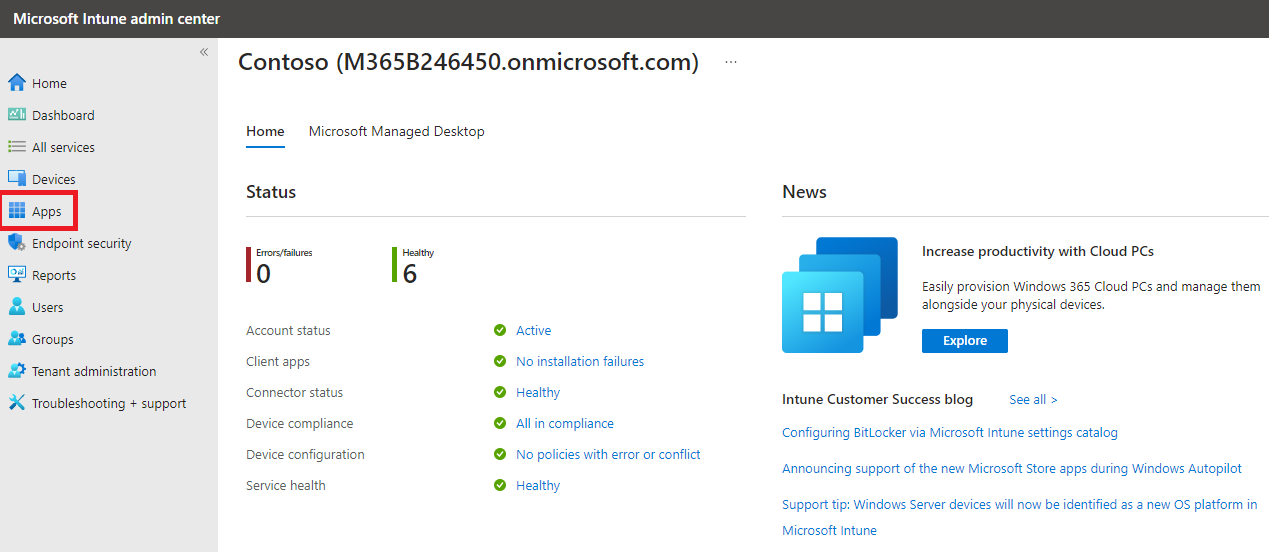Click Increase productivity with Cloud PCs heading

[1038, 251]
